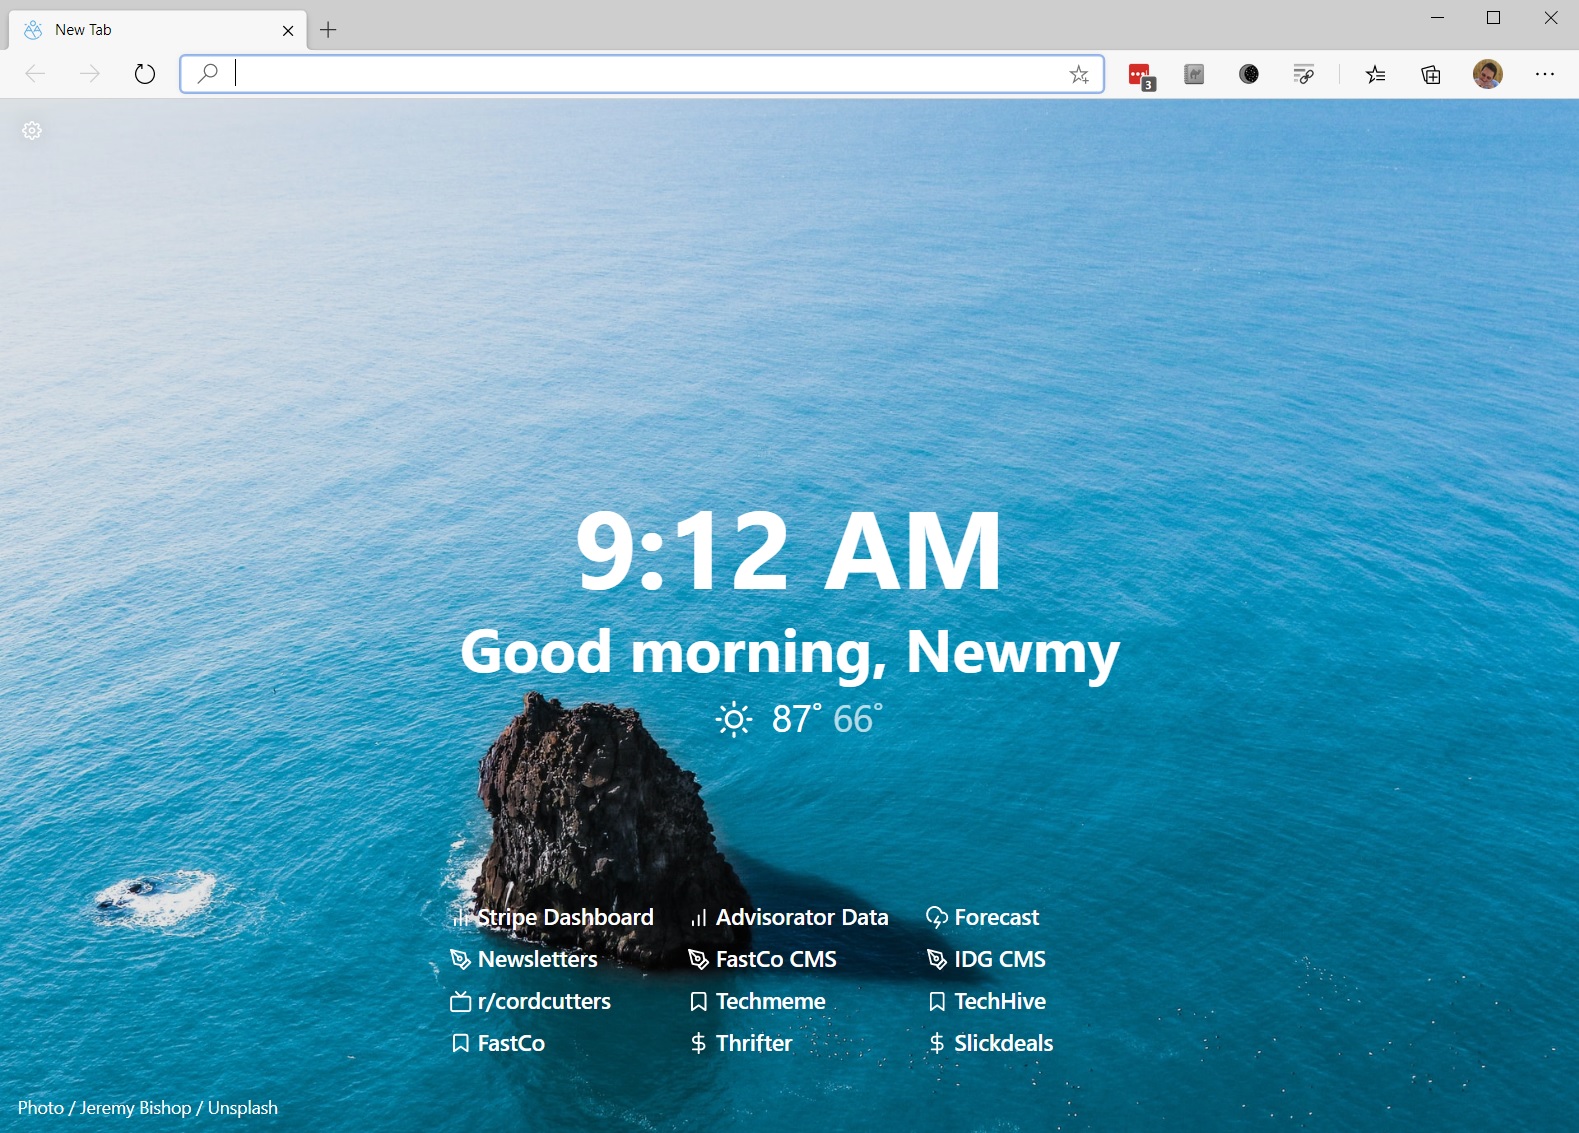This screenshot has height=1133, width=1579.
Task: Maximize the browser window
Action: (1494, 18)
